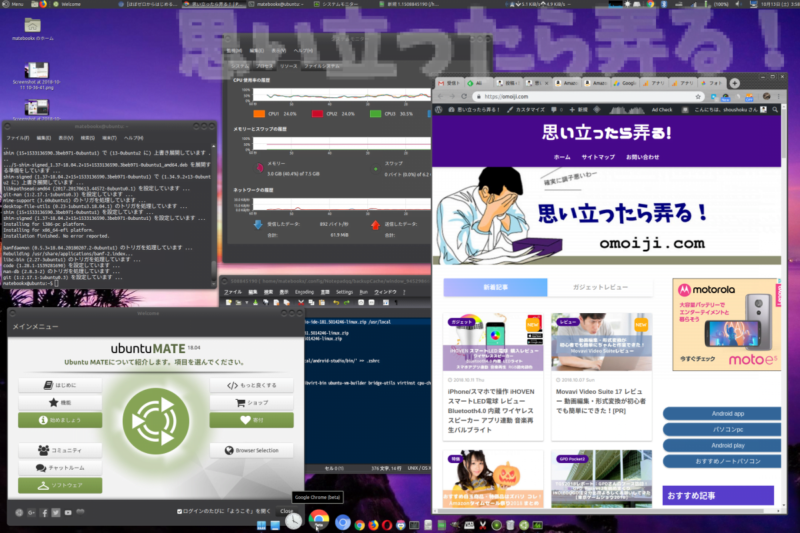This screenshot has width=800, height=533.
Task: Click the cut icon in Notepadqq toolbar
Action: (x=301, y=302)
